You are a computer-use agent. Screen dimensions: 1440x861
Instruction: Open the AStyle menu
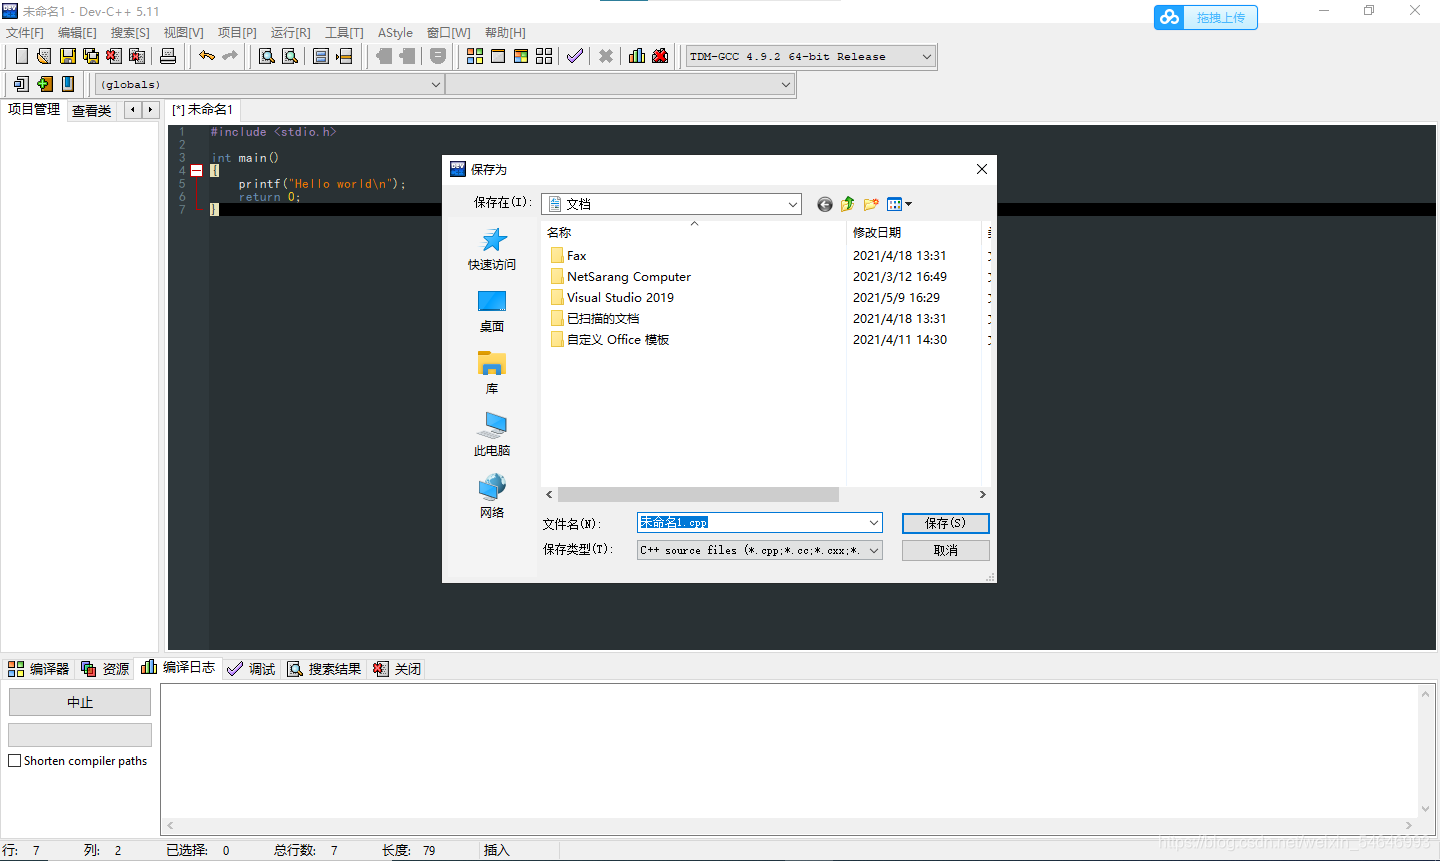tap(395, 33)
